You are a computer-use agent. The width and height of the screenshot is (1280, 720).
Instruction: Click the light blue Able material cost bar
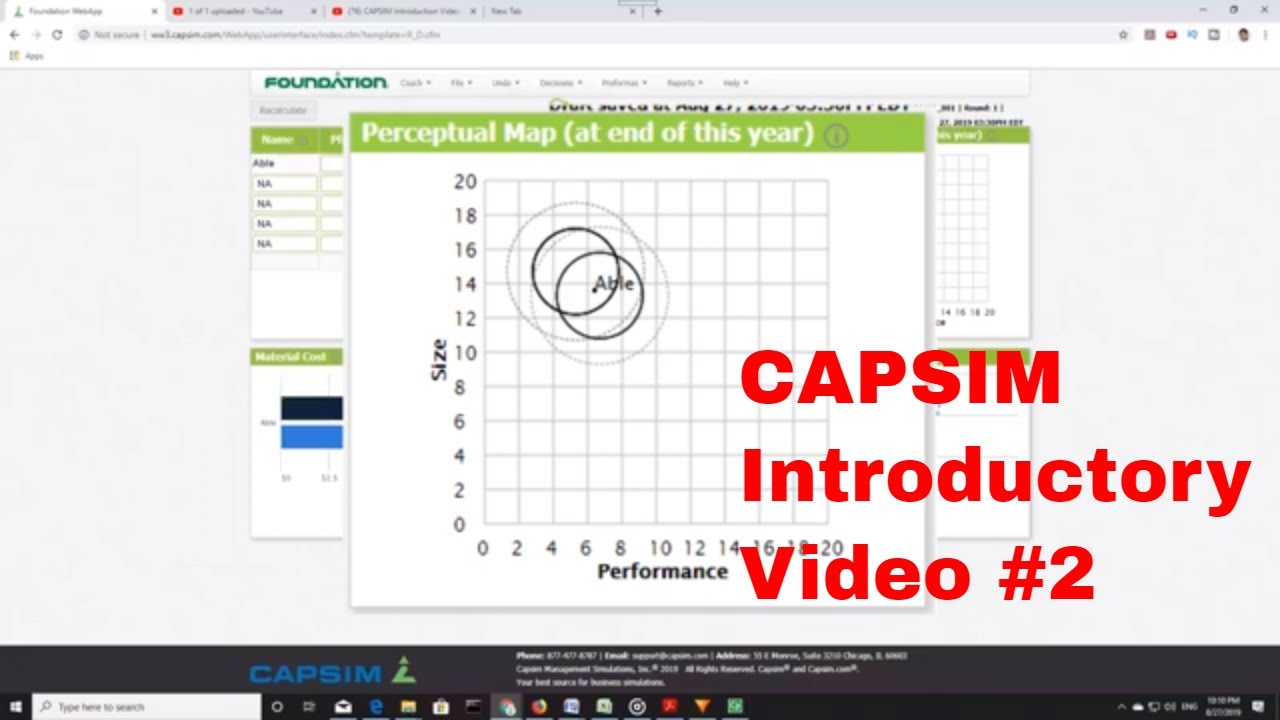[x=311, y=437]
